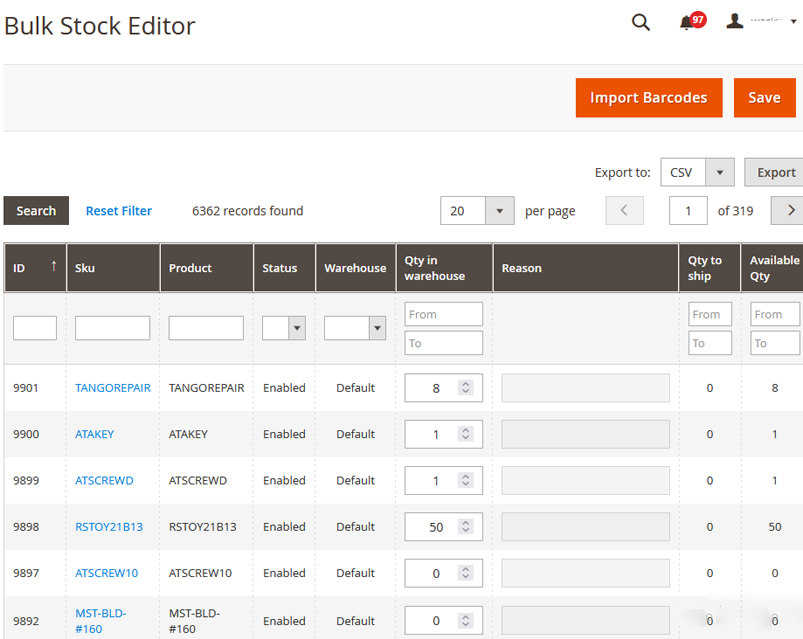
Task: Open the global search magnifier icon
Action: point(641,21)
